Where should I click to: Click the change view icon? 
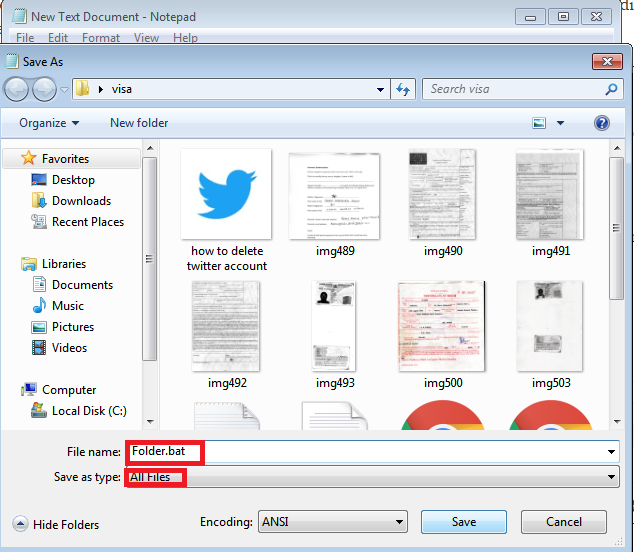pyautogui.click(x=540, y=123)
